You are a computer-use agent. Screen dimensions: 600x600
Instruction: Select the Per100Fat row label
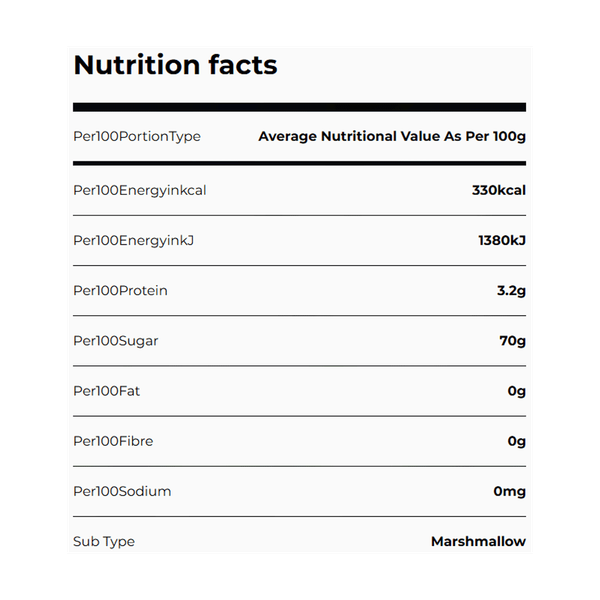tap(107, 391)
